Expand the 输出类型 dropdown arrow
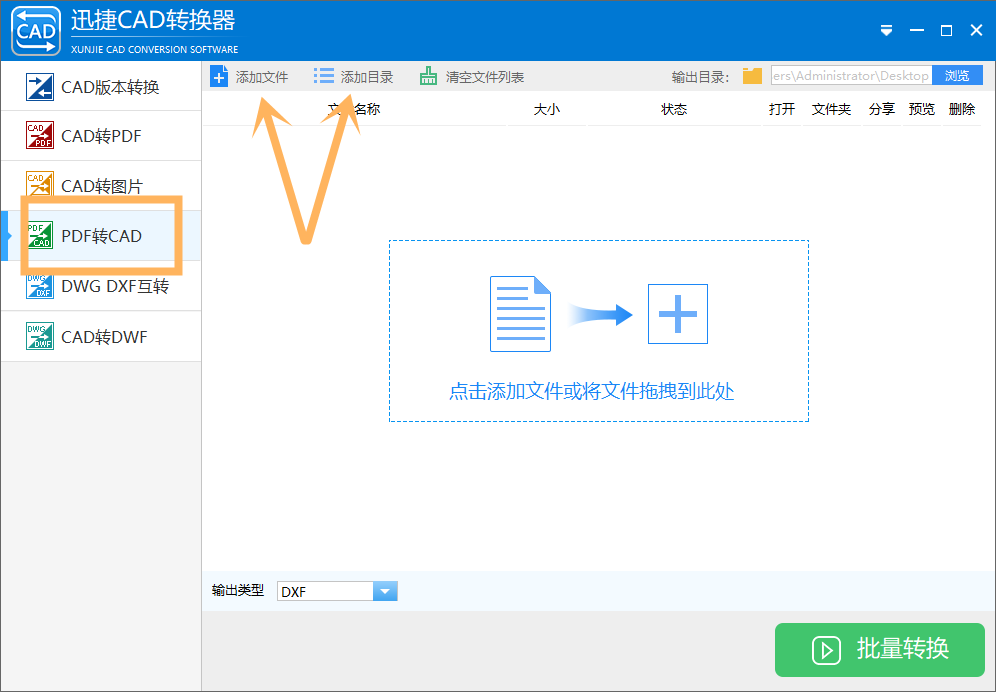Image resolution: width=996 pixels, height=692 pixels. (385, 592)
